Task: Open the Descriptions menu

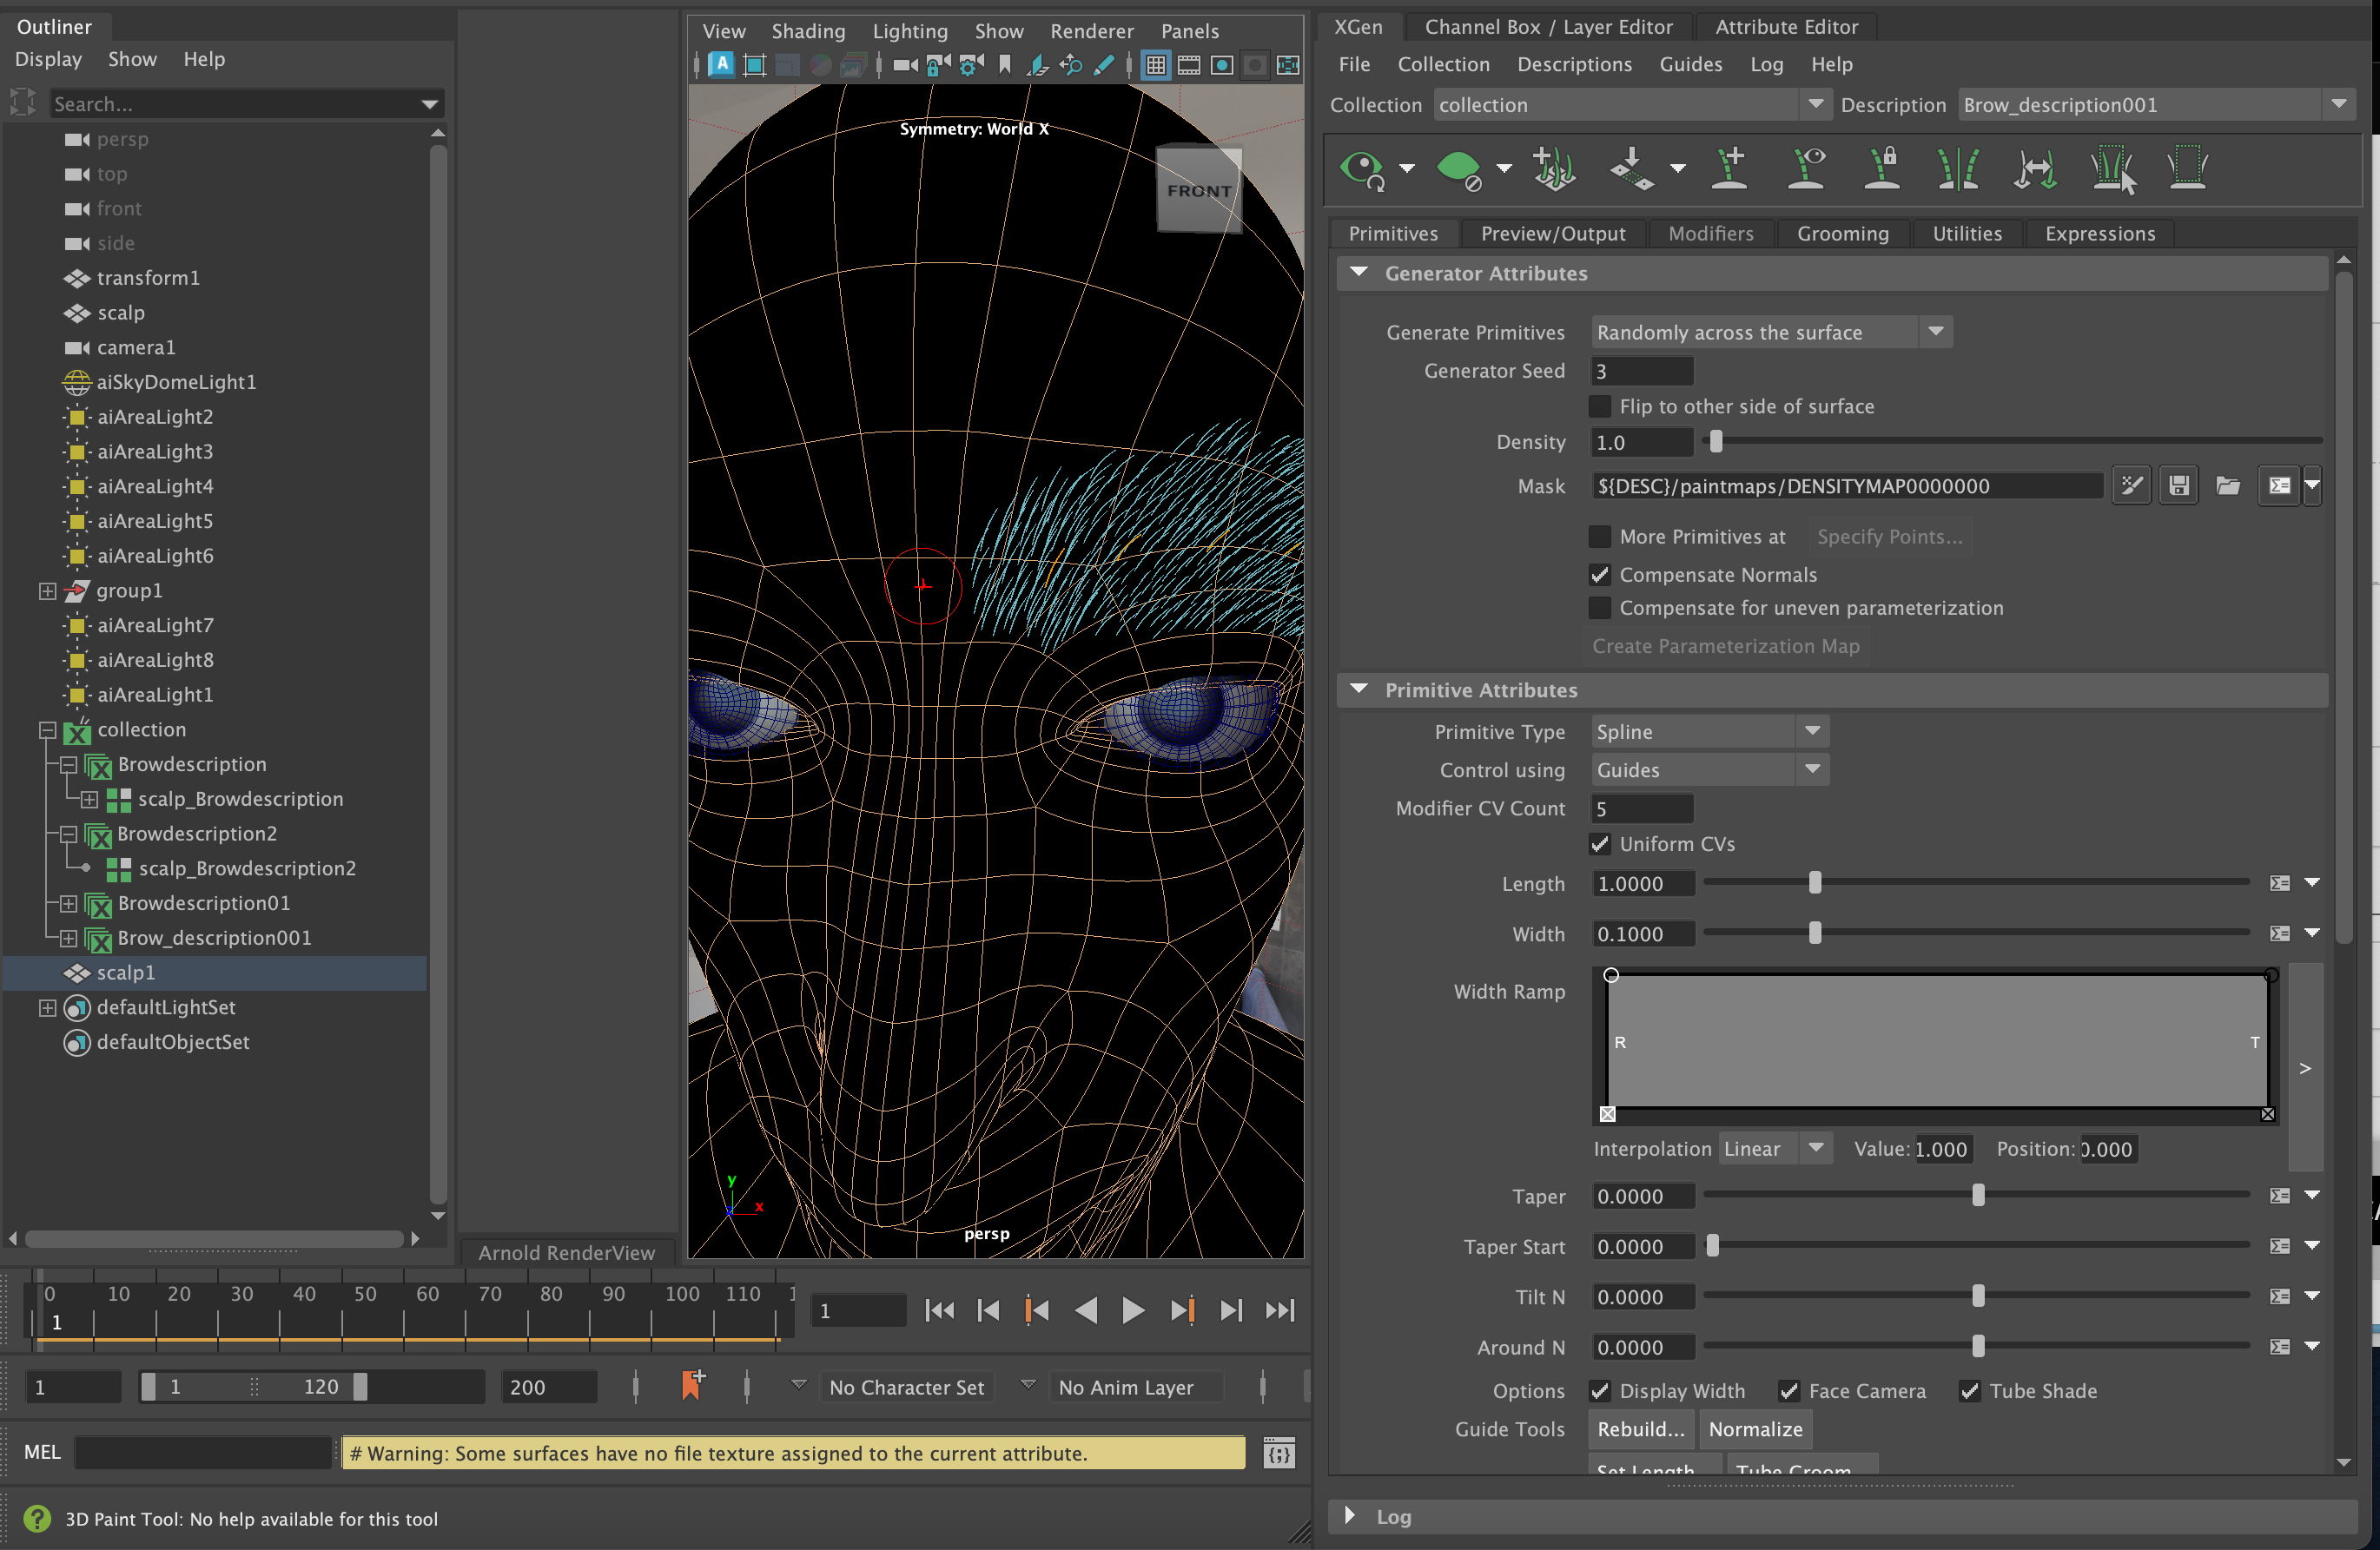Action: [1574, 64]
